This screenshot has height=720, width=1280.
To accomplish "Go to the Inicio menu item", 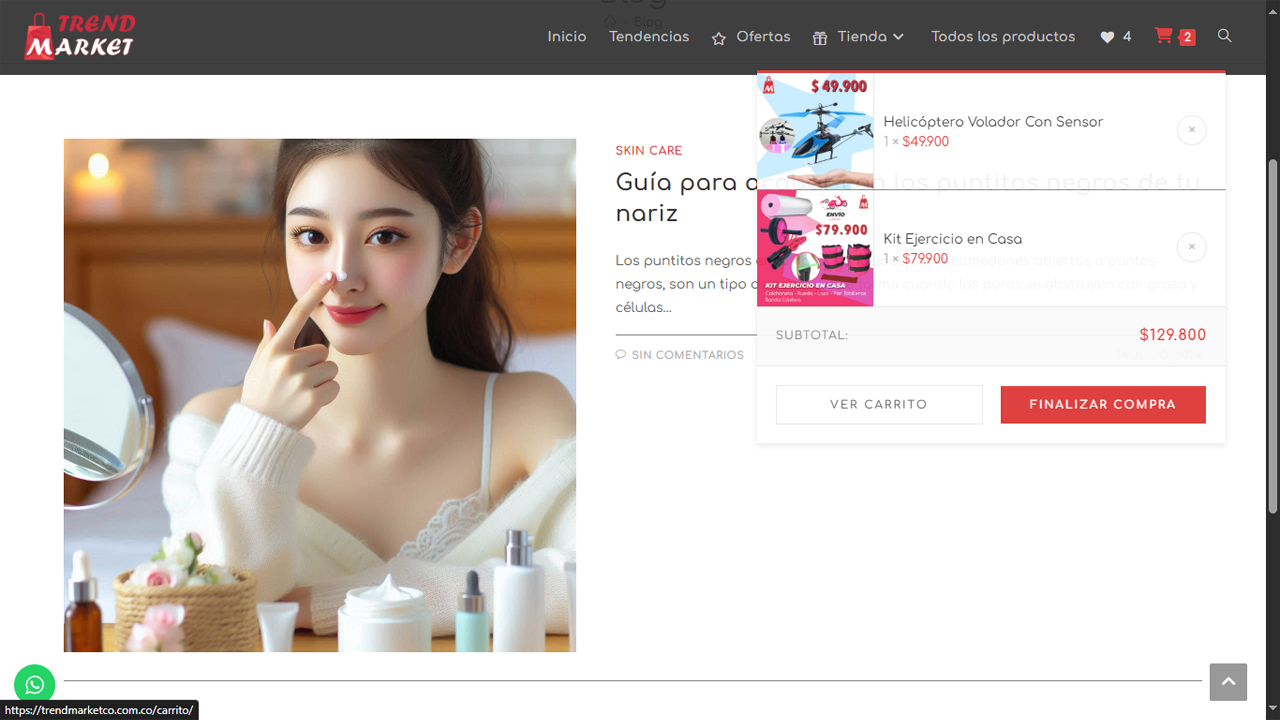I will [x=566, y=37].
